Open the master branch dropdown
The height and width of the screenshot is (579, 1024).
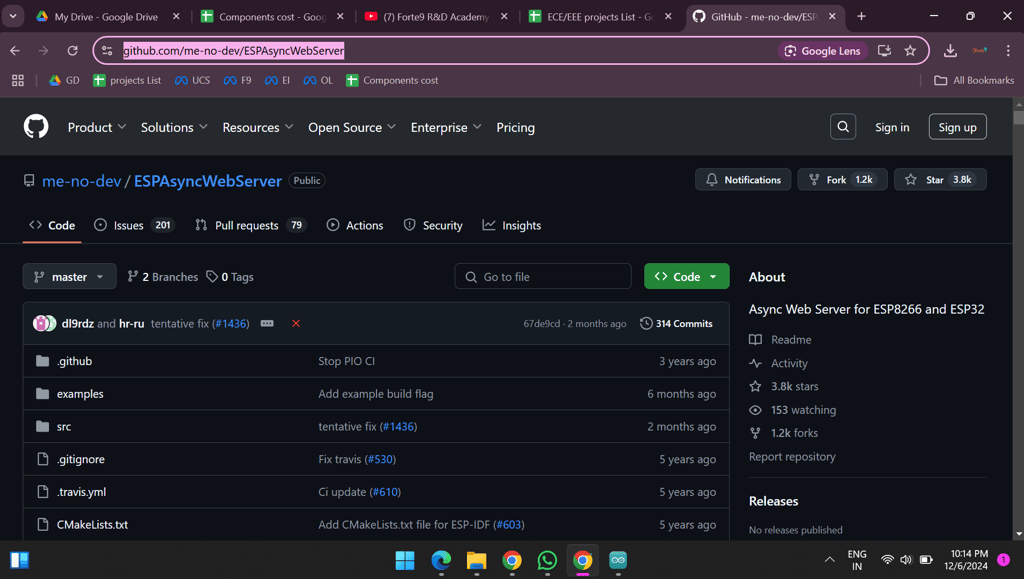[x=69, y=276]
